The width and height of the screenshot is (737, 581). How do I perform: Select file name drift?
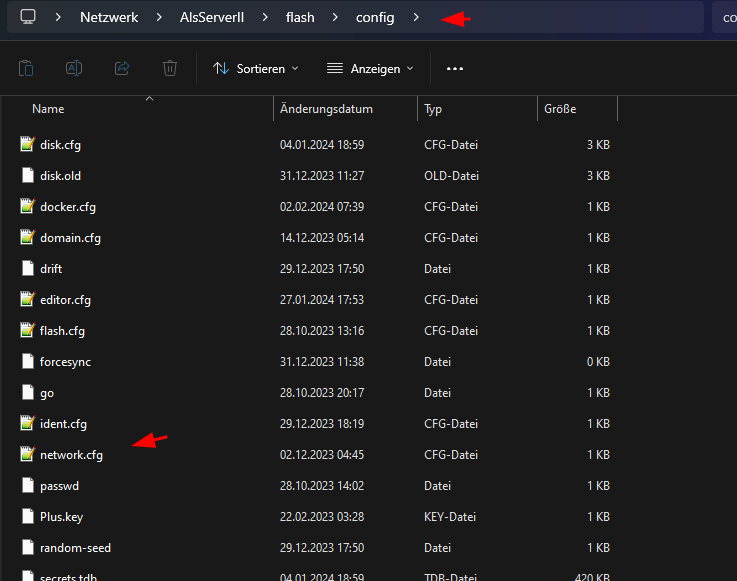[x=51, y=269]
